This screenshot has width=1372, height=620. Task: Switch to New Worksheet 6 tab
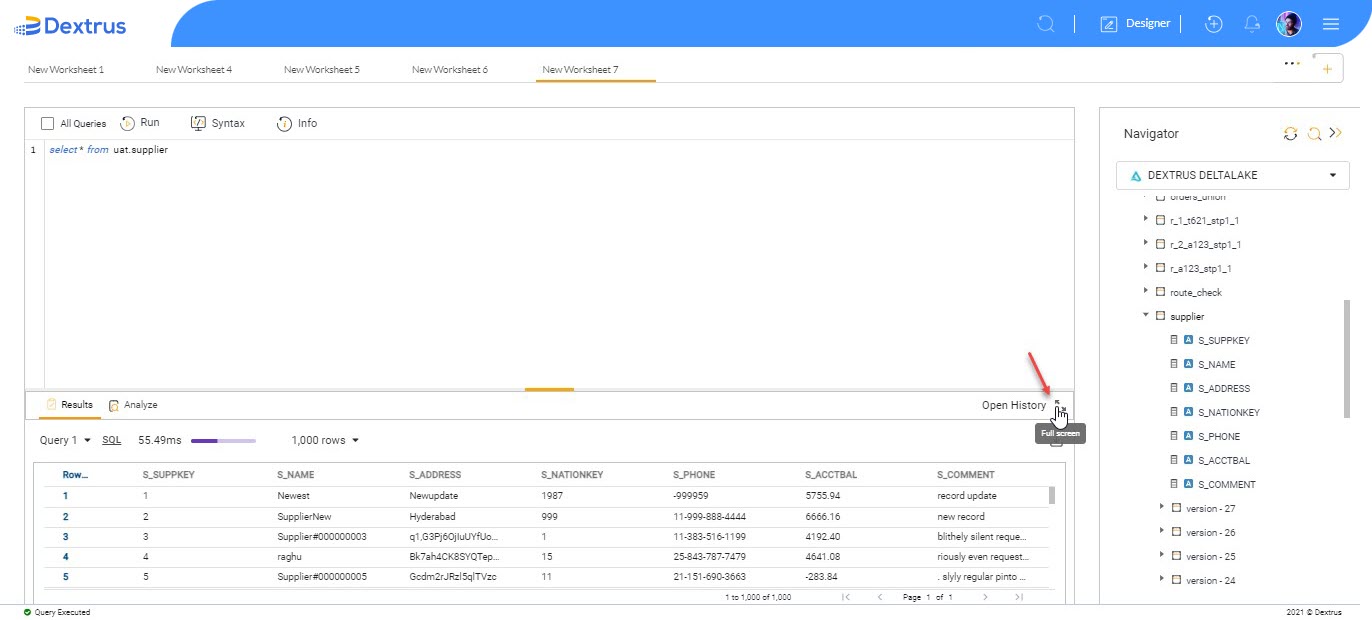tap(450, 70)
